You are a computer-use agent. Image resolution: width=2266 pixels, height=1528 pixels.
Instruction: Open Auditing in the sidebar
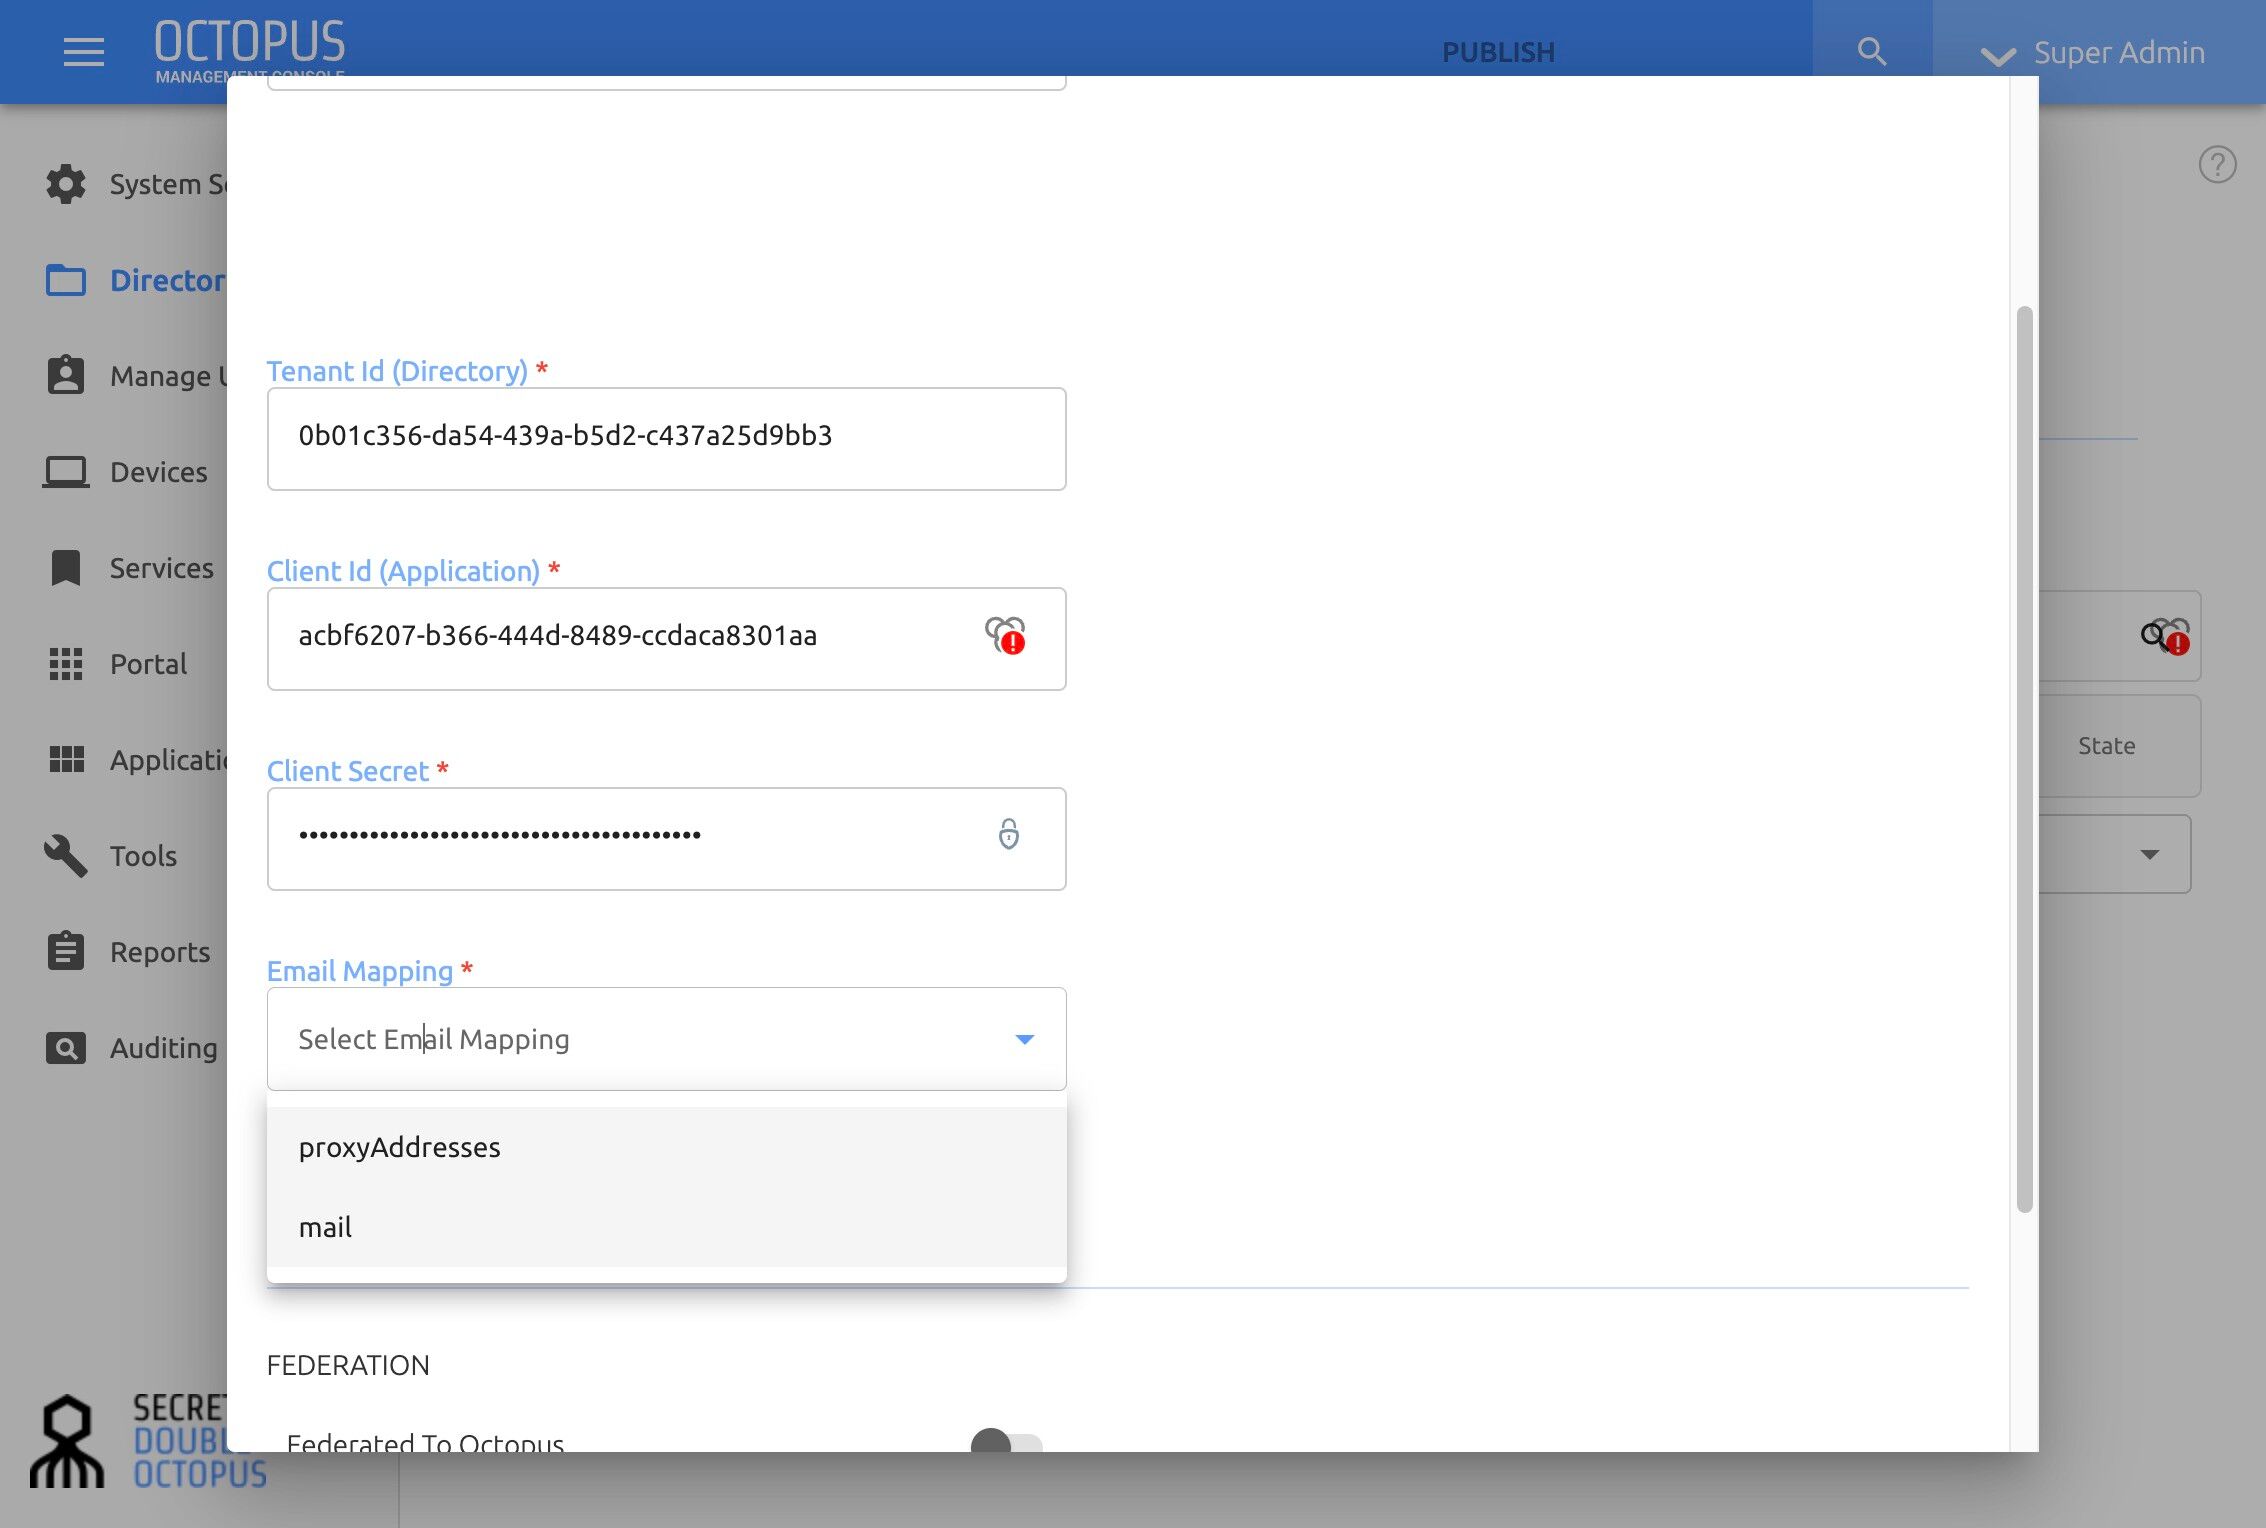(x=163, y=1048)
